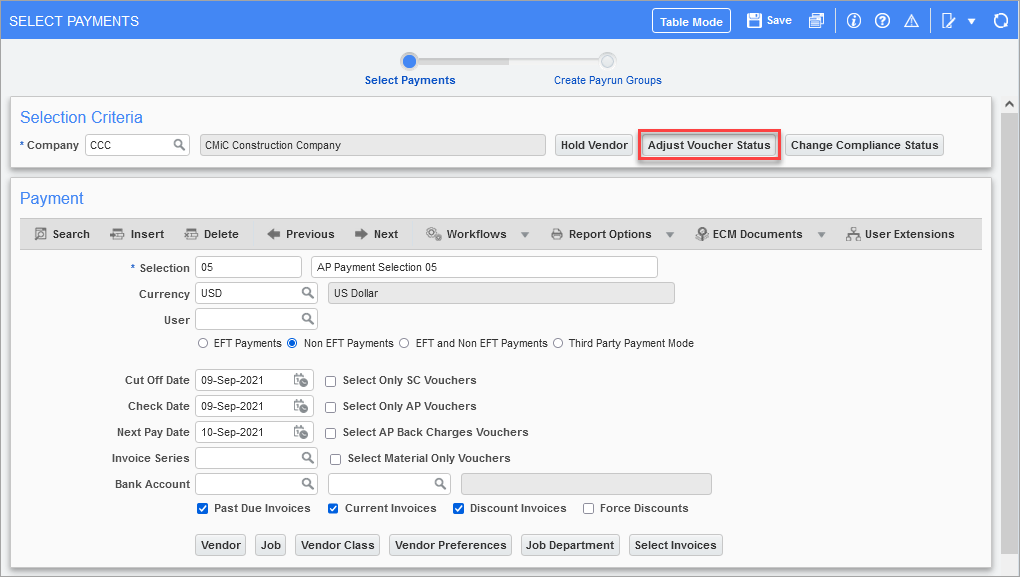Click the Vendor Class button
1020x577 pixels.
coord(338,545)
